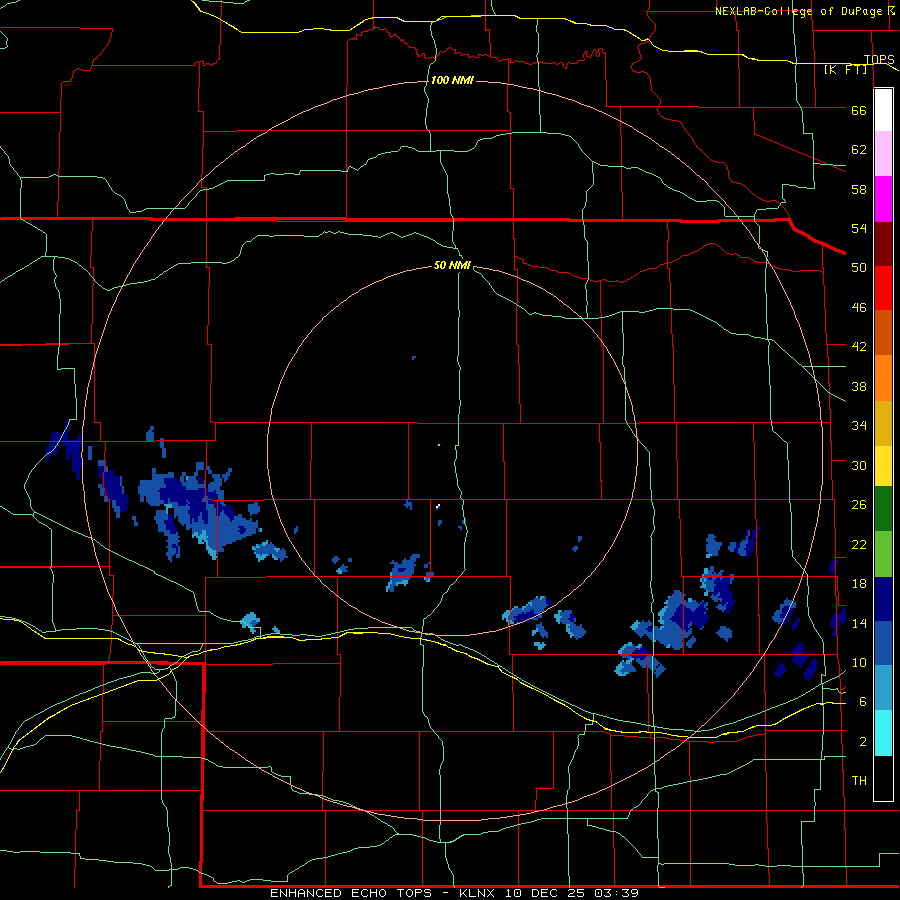Click the "46" legend value

click(x=859, y=308)
